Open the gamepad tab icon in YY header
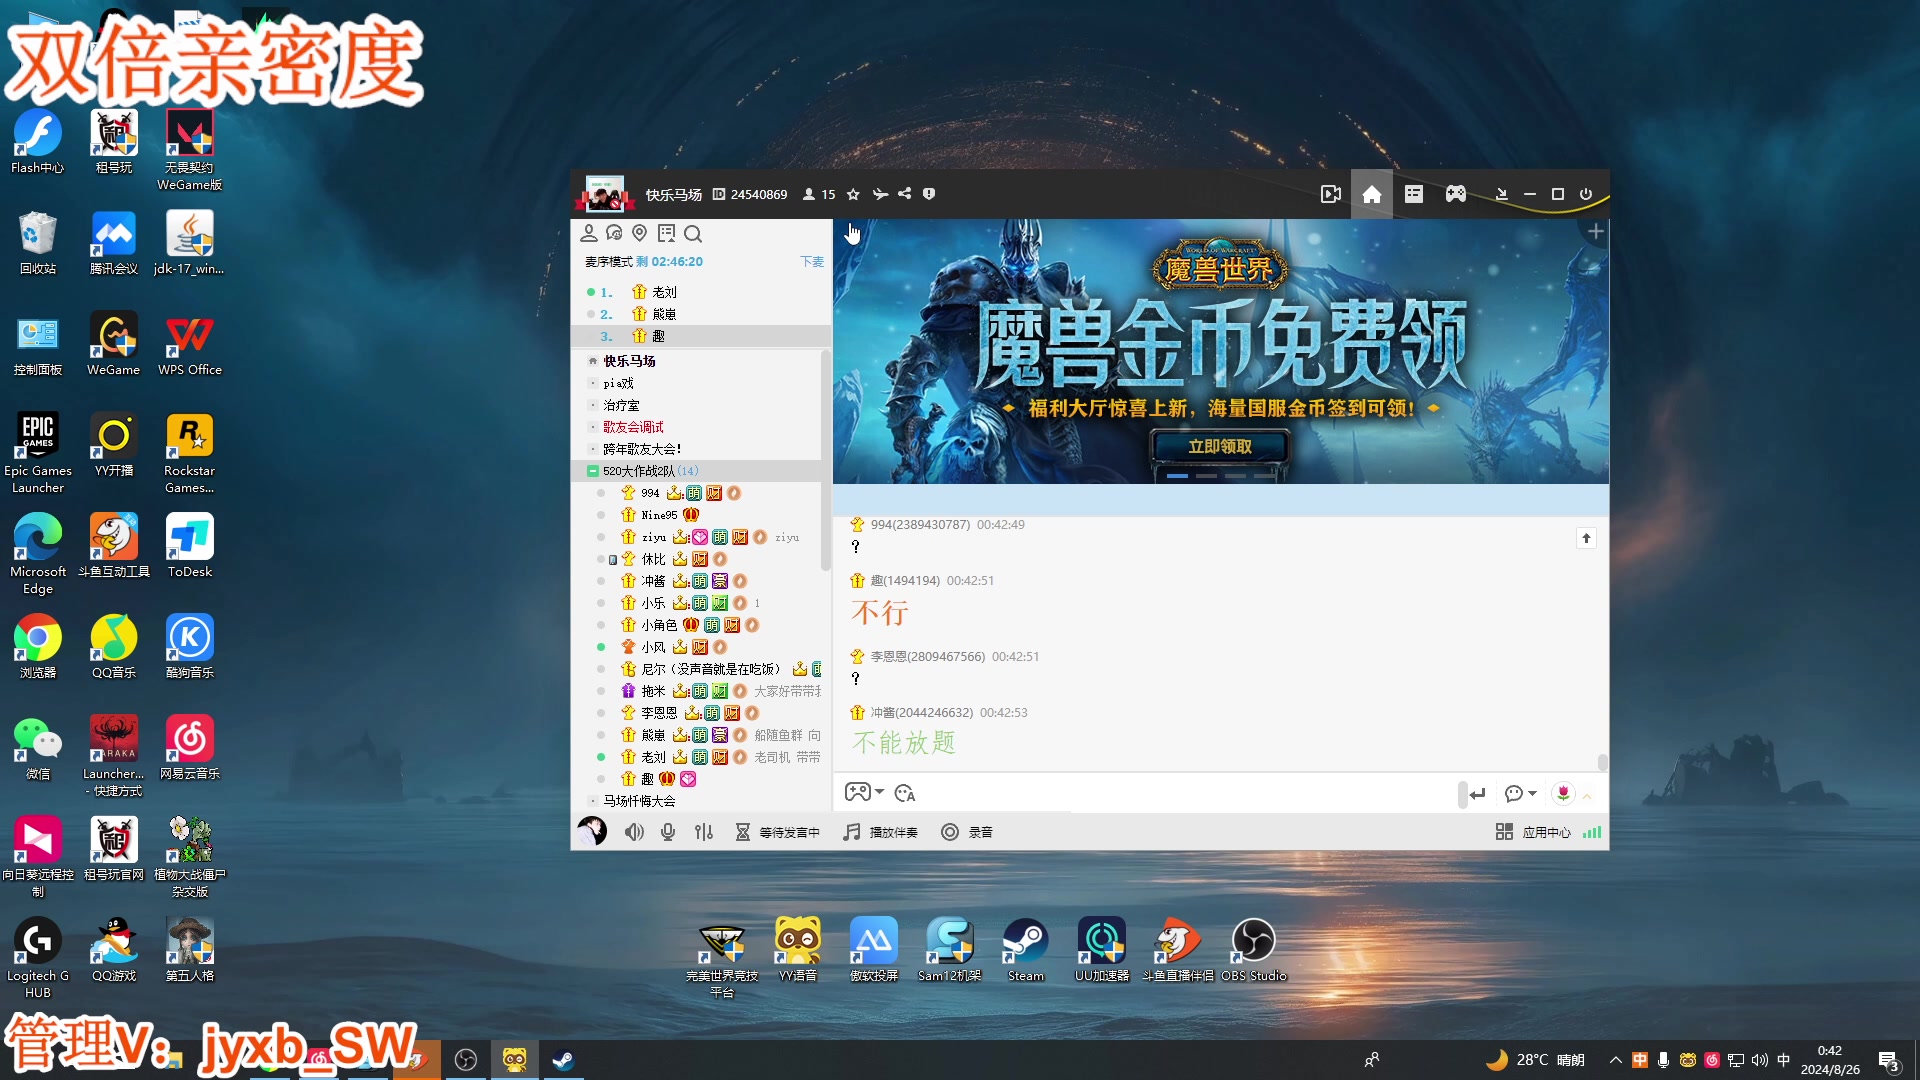Viewport: 1920px width, 1080px height. click(1456, 194)
